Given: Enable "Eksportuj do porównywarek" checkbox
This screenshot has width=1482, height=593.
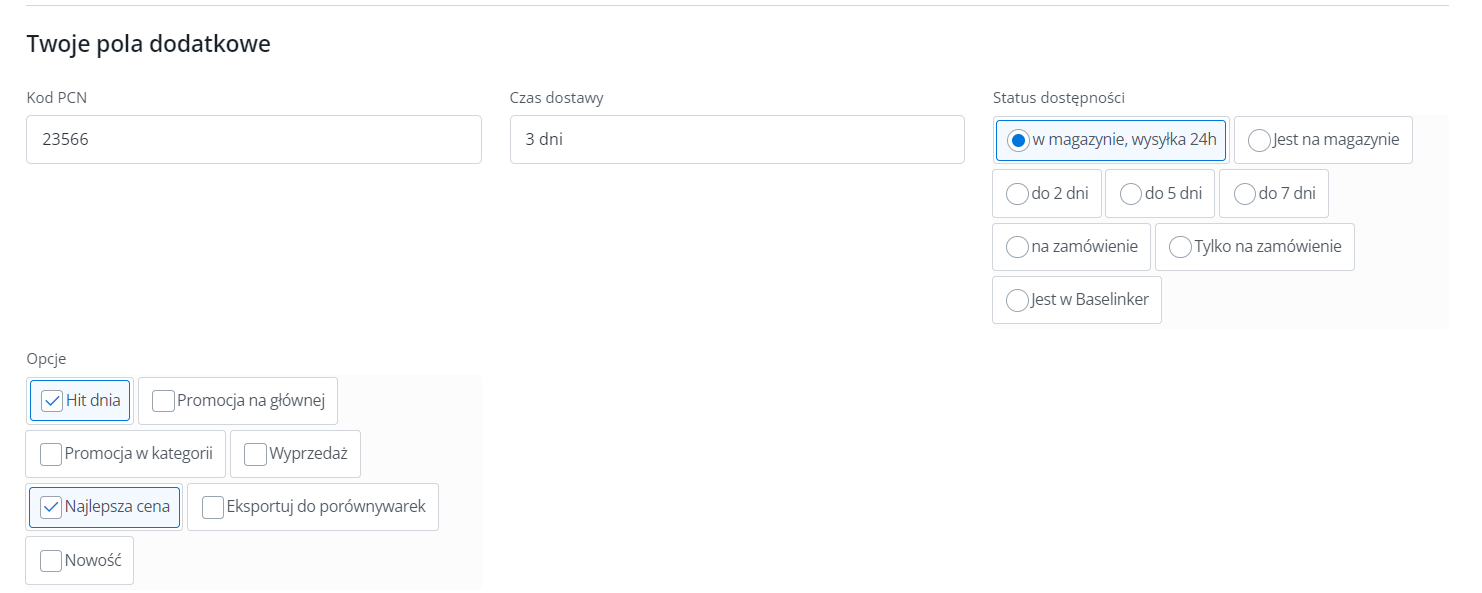Looking at the screenshot, I should (213, 507).
